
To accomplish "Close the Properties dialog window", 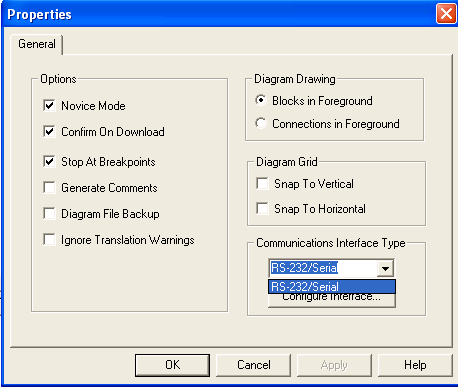I will 446,14.
